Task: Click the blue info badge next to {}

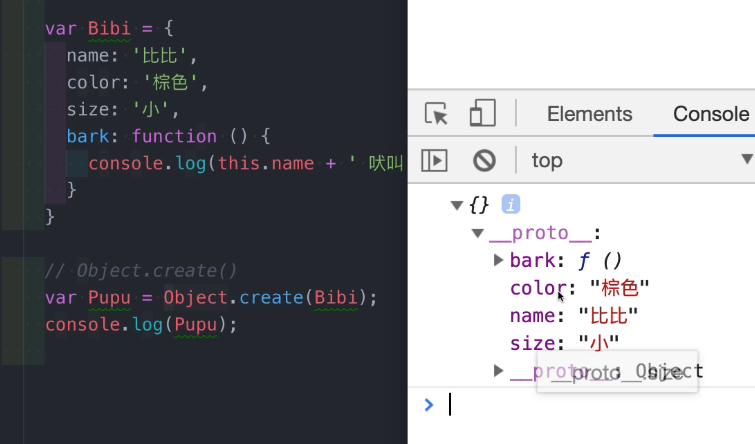Action: coord(511,204)
